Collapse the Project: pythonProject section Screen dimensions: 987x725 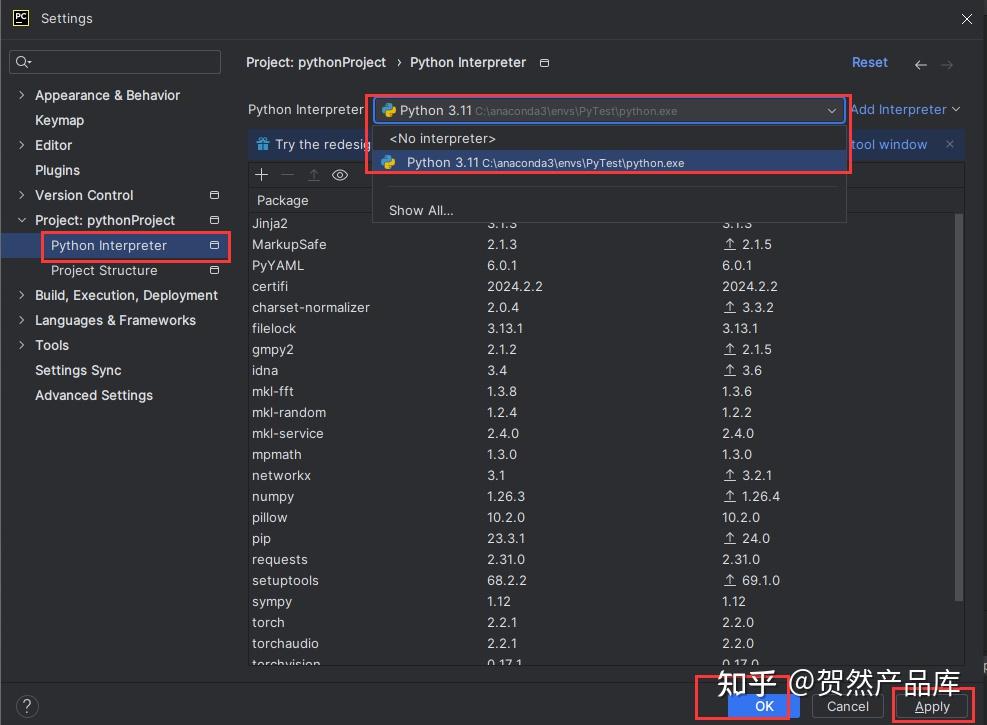(21, 220)
